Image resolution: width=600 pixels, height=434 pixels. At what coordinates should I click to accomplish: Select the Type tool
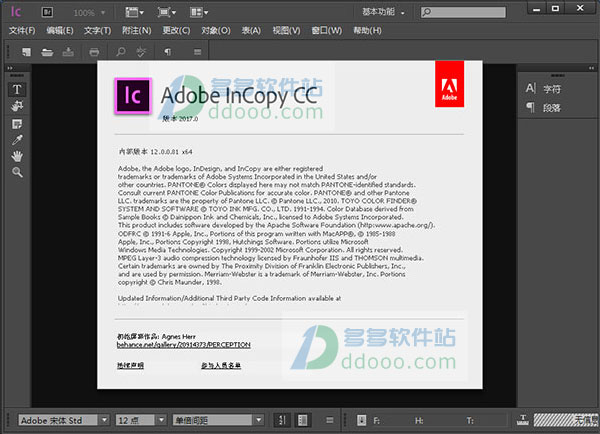(x=17, y=90)
